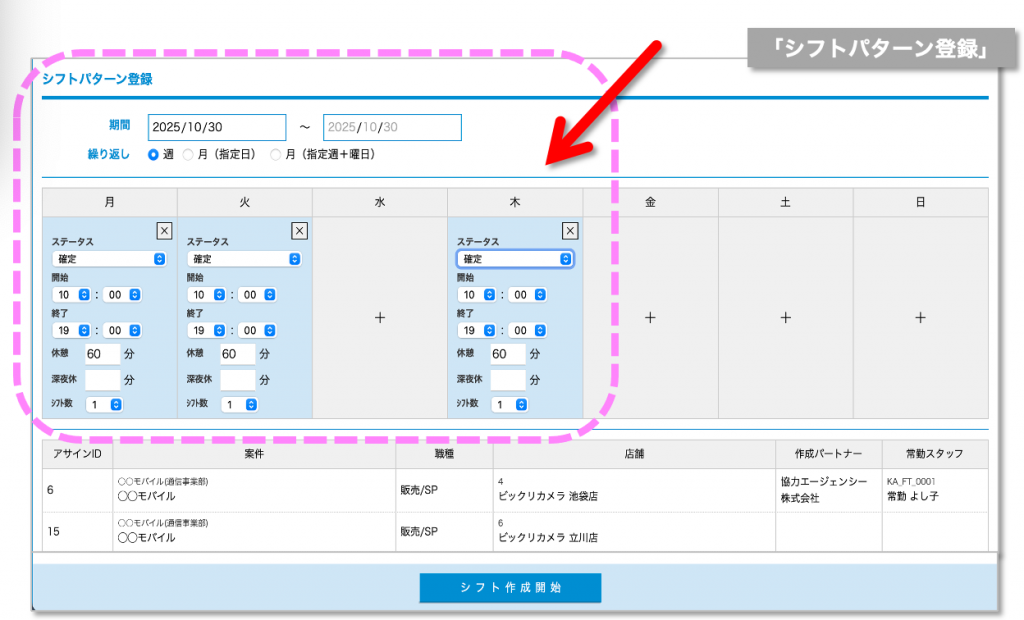The width and height of the screenshot is (1024, 620).
Task: Click Monday's 休憩 minutes field
Action: click(x=101, y=354)
